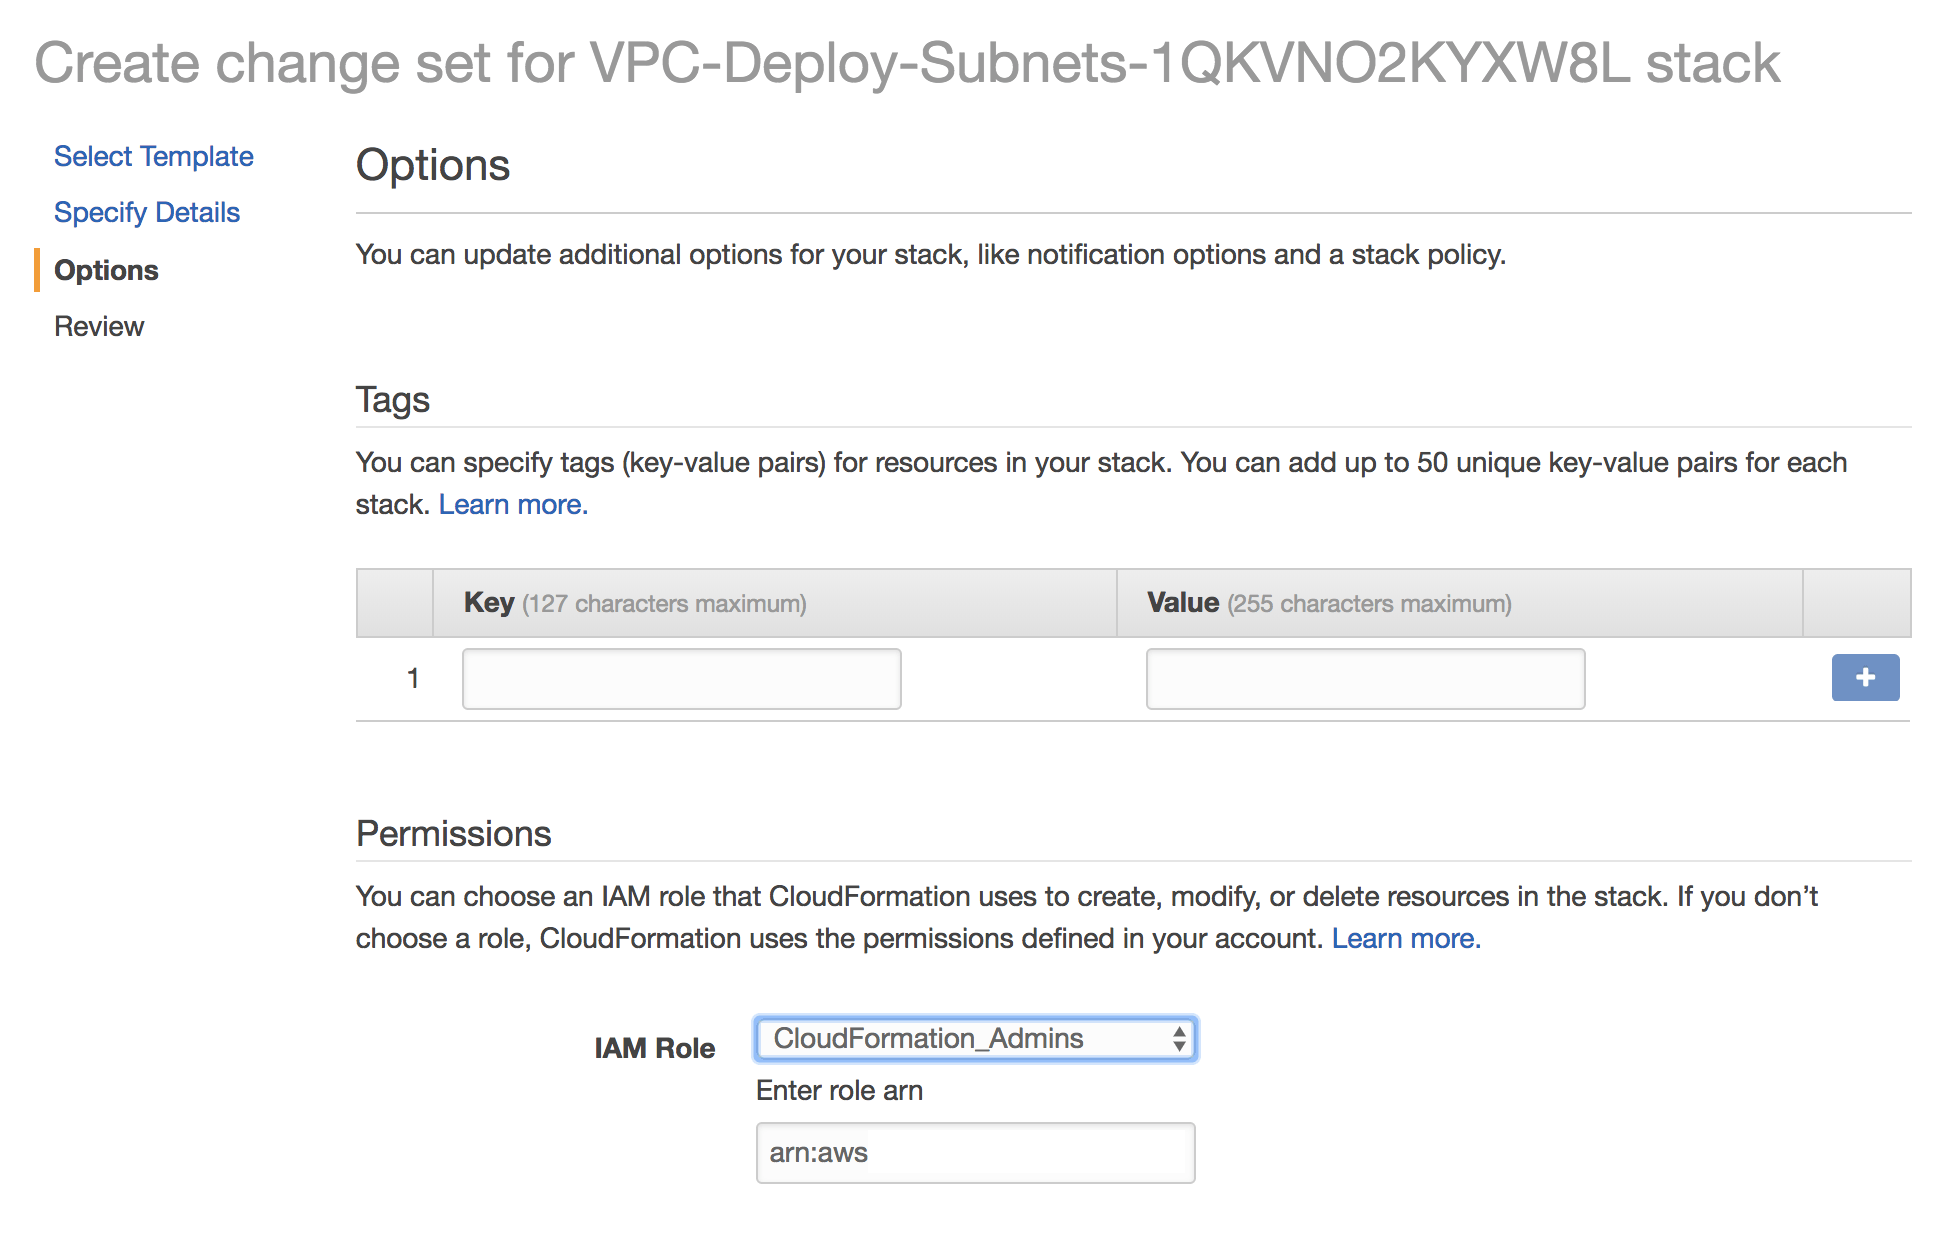Click the Tags section heading
1946x1234 pixels.
pos(392,399)
